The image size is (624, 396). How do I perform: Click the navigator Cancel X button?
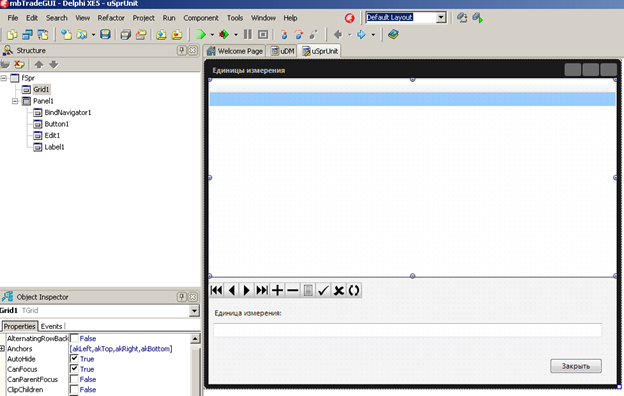339,290
